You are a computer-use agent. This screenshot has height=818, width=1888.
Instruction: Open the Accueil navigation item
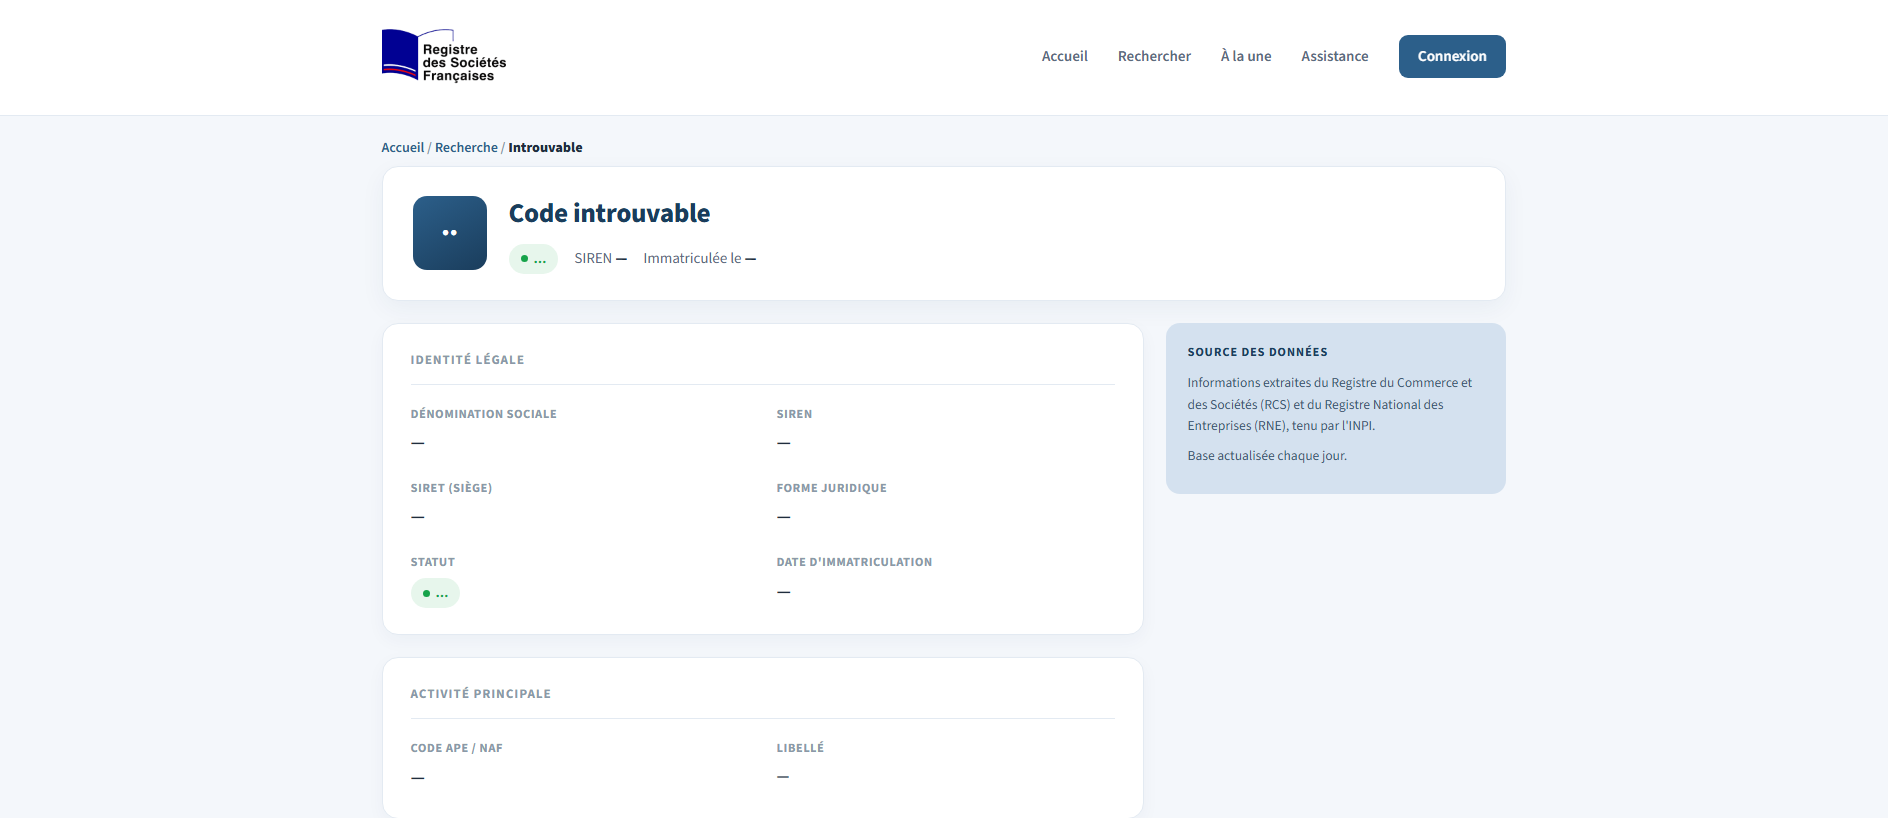[x=1064, y=56]
